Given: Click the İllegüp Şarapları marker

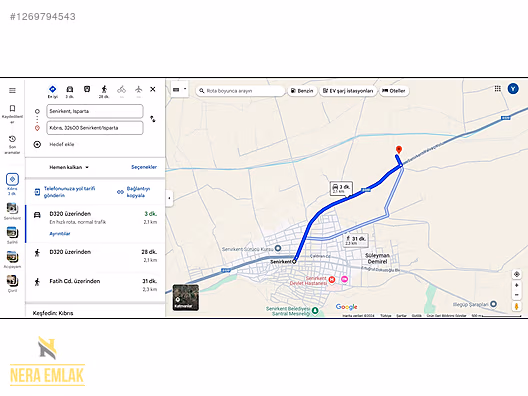Looking at the screenshot, I should [493, 304].
